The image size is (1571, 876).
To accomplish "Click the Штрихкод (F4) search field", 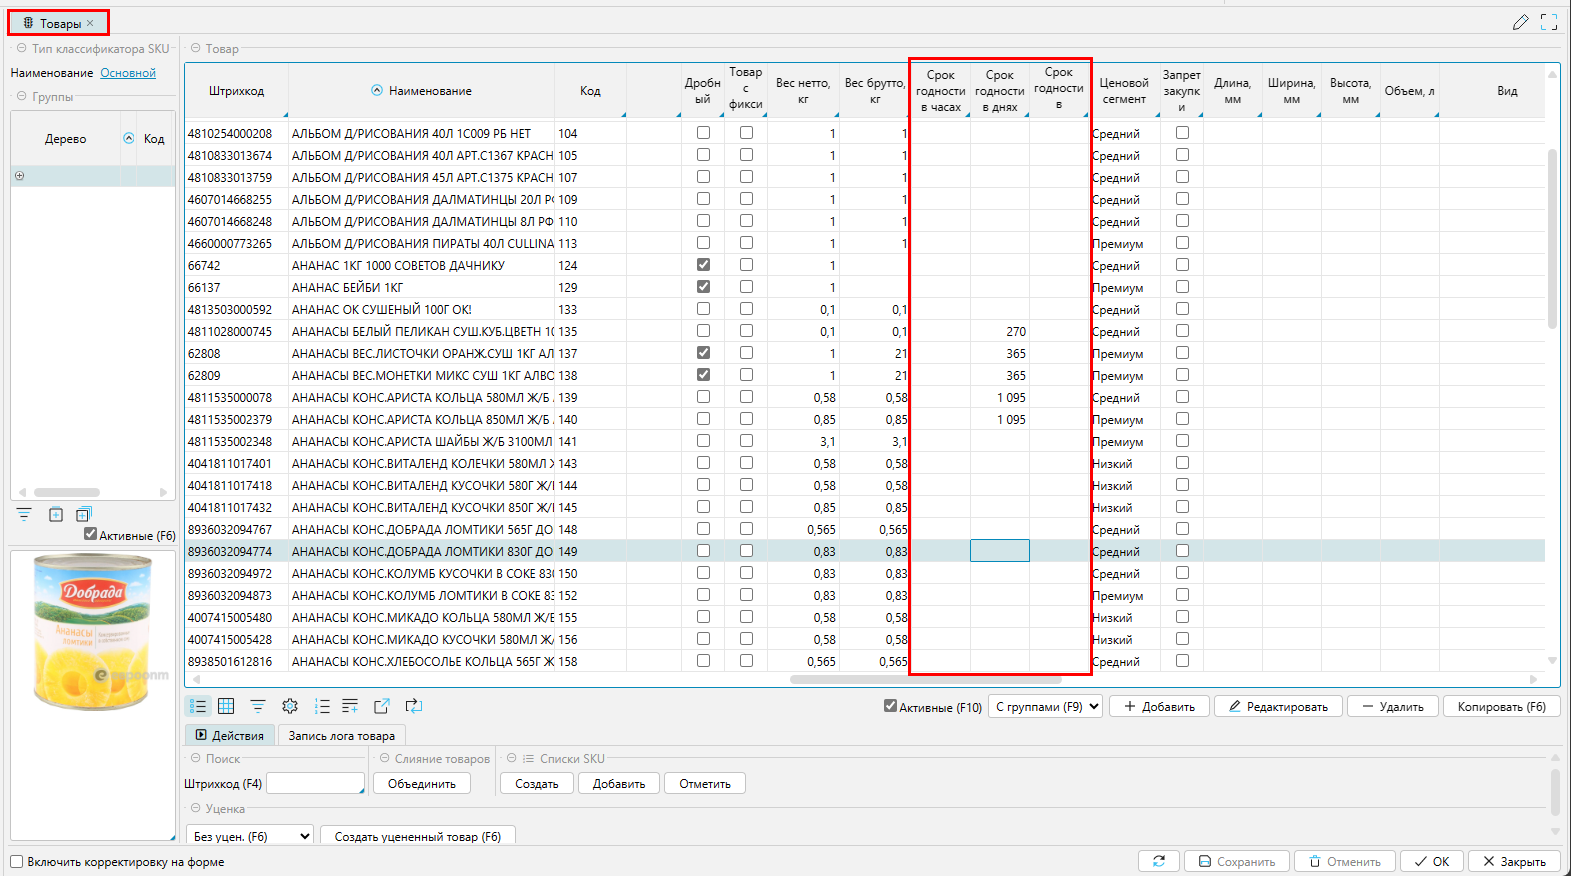I will [315, 783].
